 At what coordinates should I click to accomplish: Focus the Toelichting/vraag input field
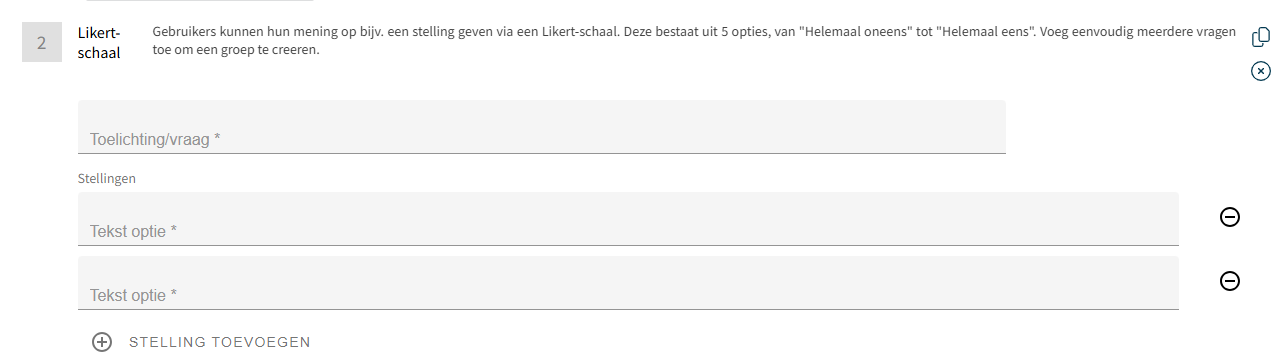[x=542, y=127]
